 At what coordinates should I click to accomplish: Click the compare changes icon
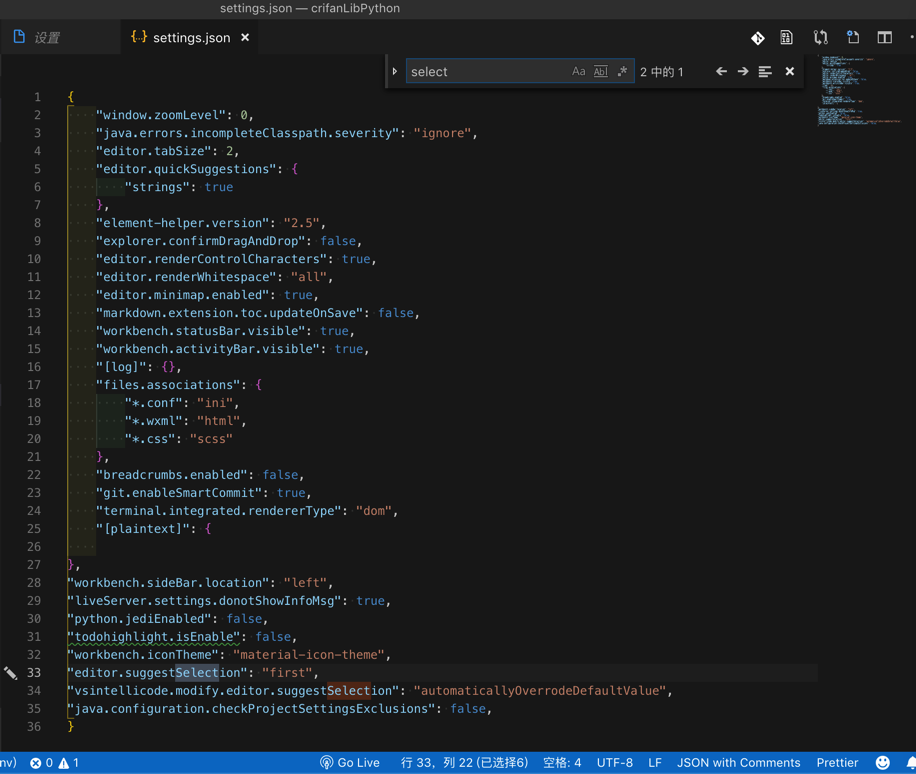point(820,38)
